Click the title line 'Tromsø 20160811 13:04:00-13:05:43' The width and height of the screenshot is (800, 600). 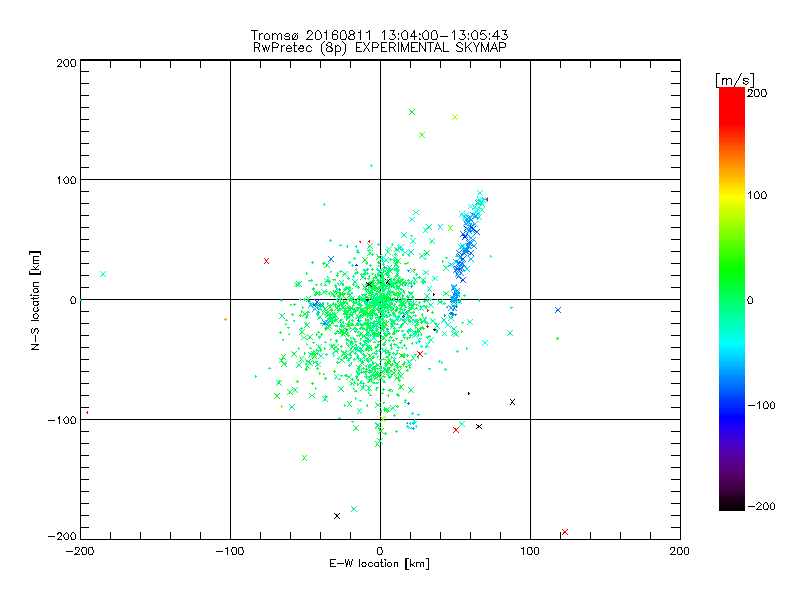point(379,35)
